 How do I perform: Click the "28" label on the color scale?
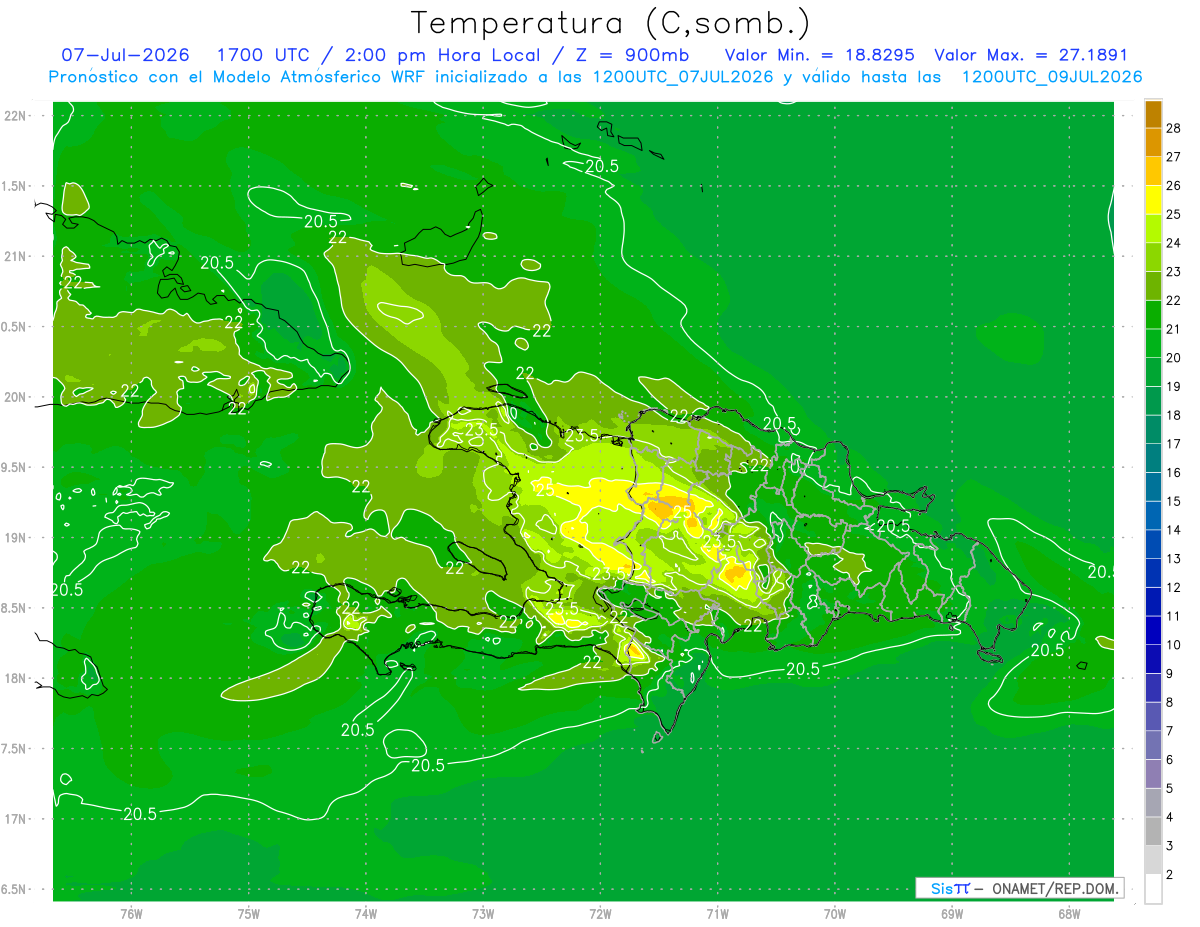pyautogui.click(x=1173, y=128)
